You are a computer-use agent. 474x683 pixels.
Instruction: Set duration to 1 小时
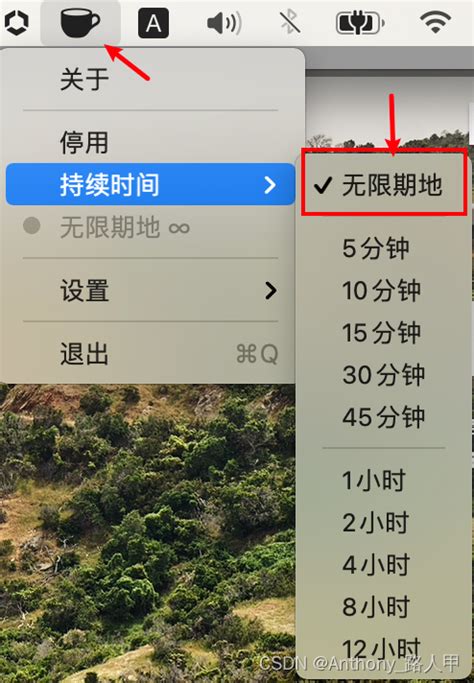374,480
